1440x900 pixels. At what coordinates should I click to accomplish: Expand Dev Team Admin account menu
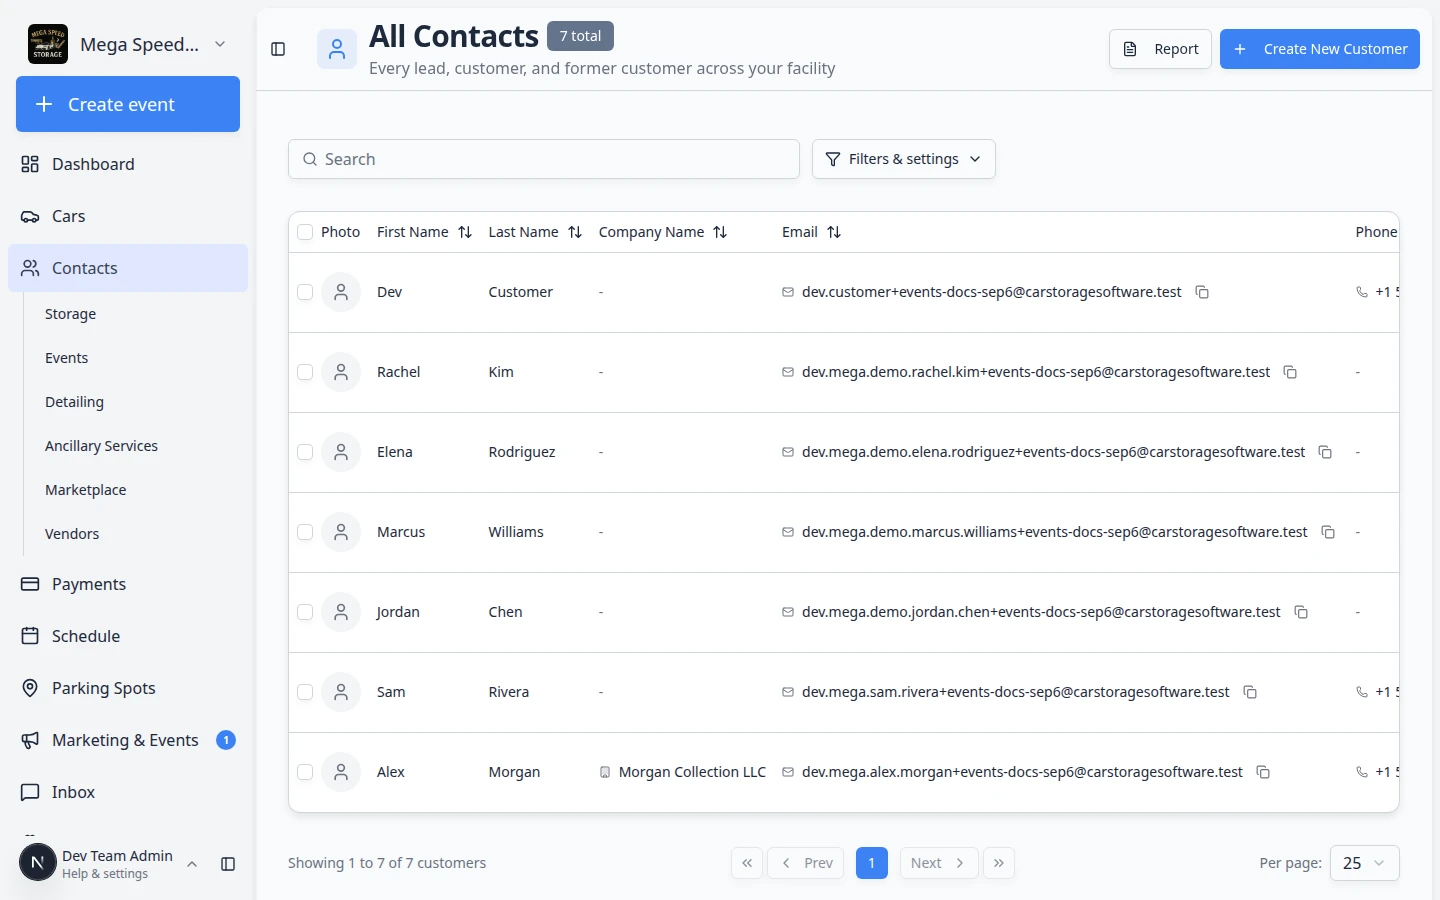pyautogui.click(x=192, y=864)
